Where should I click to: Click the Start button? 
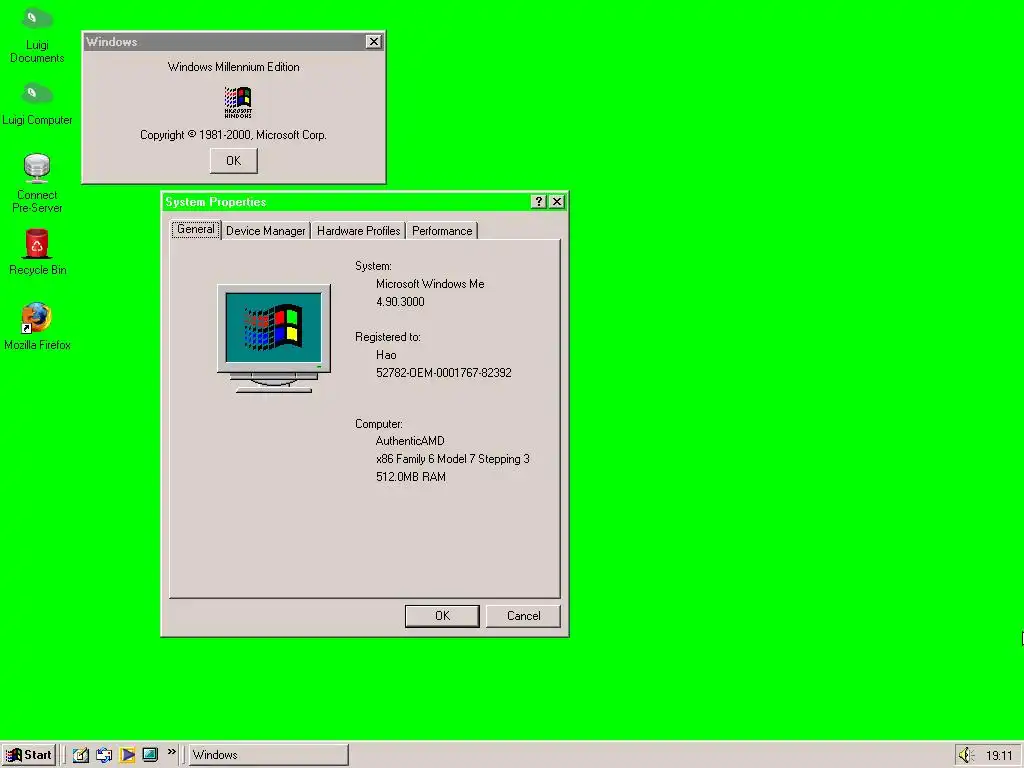click(x=29, y=755)
